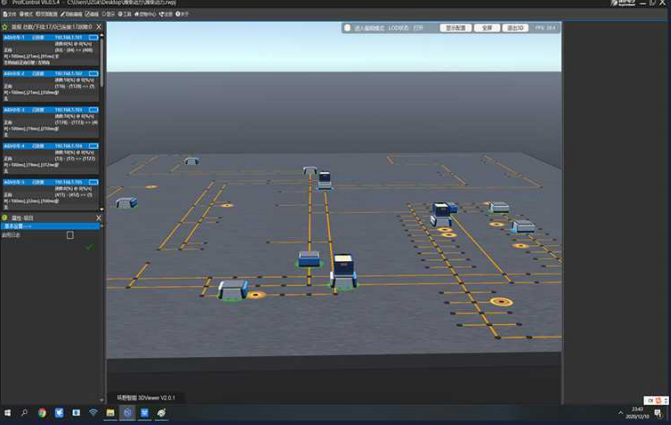
Task: Open the 文件 menu in the menu bar
Action: tap(10, 14)
